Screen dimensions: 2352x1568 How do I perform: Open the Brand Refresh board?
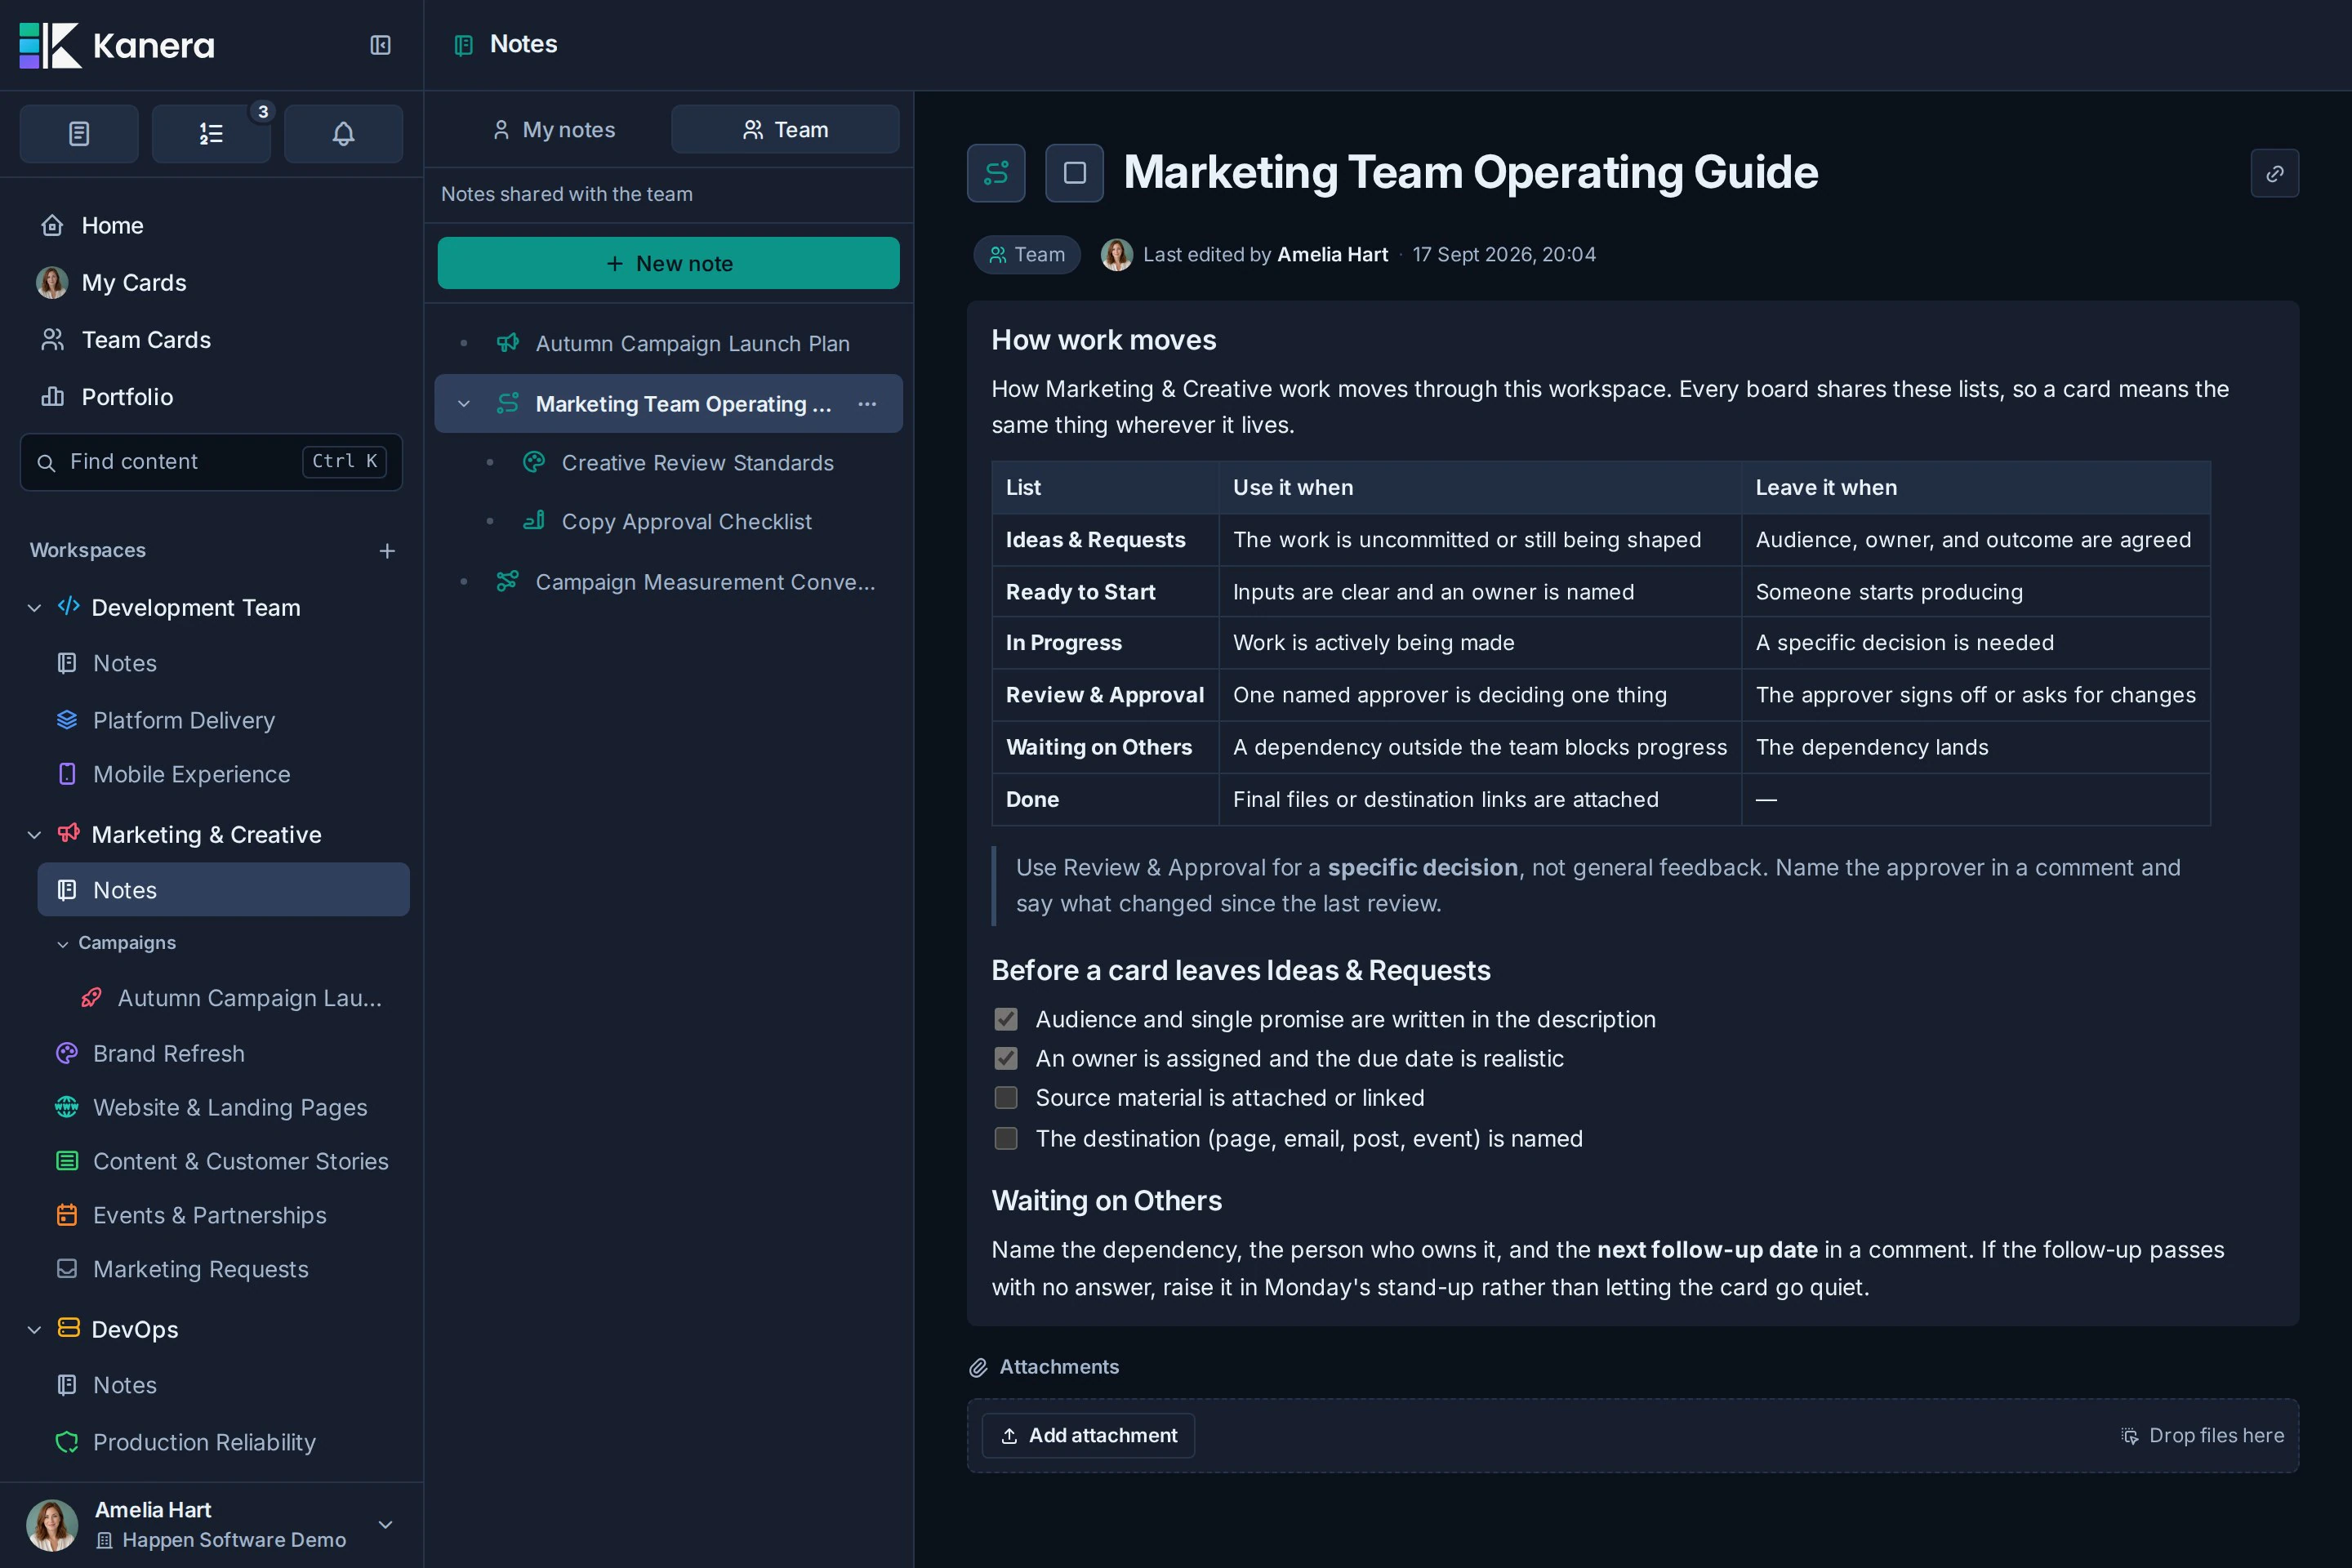(223, 1053)
